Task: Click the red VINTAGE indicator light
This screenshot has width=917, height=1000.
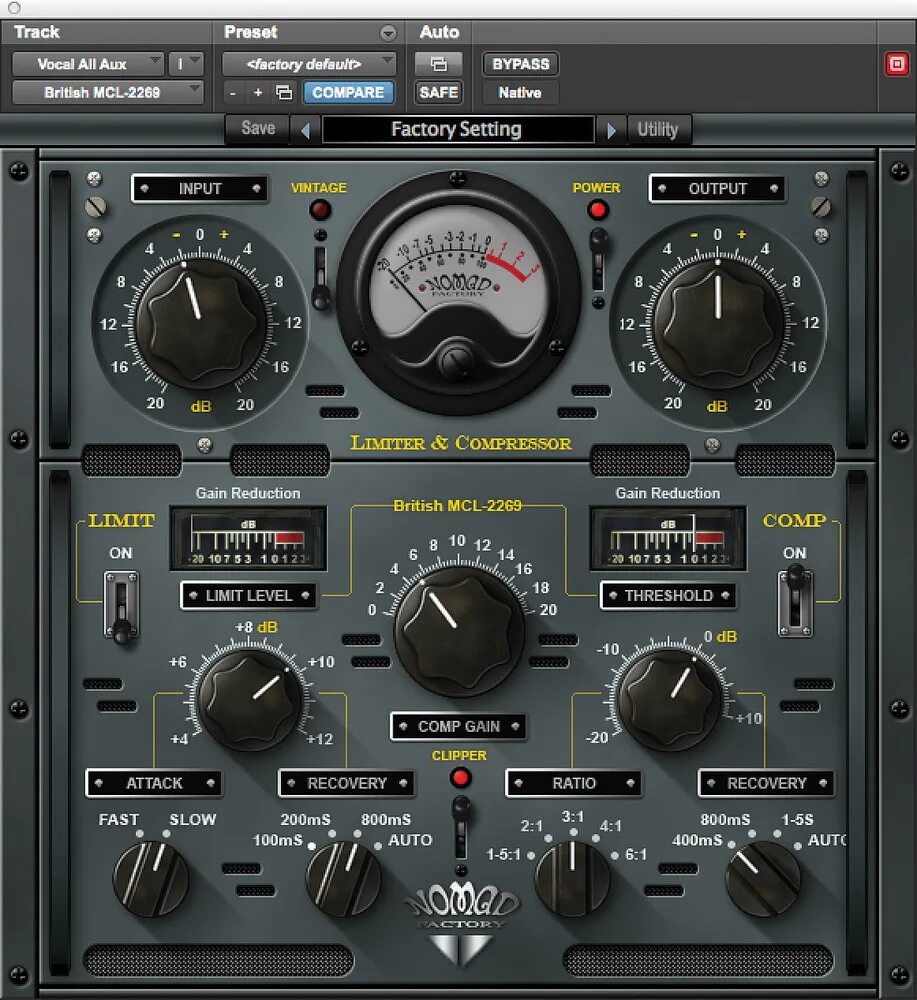Action: (x=320, y=210)
